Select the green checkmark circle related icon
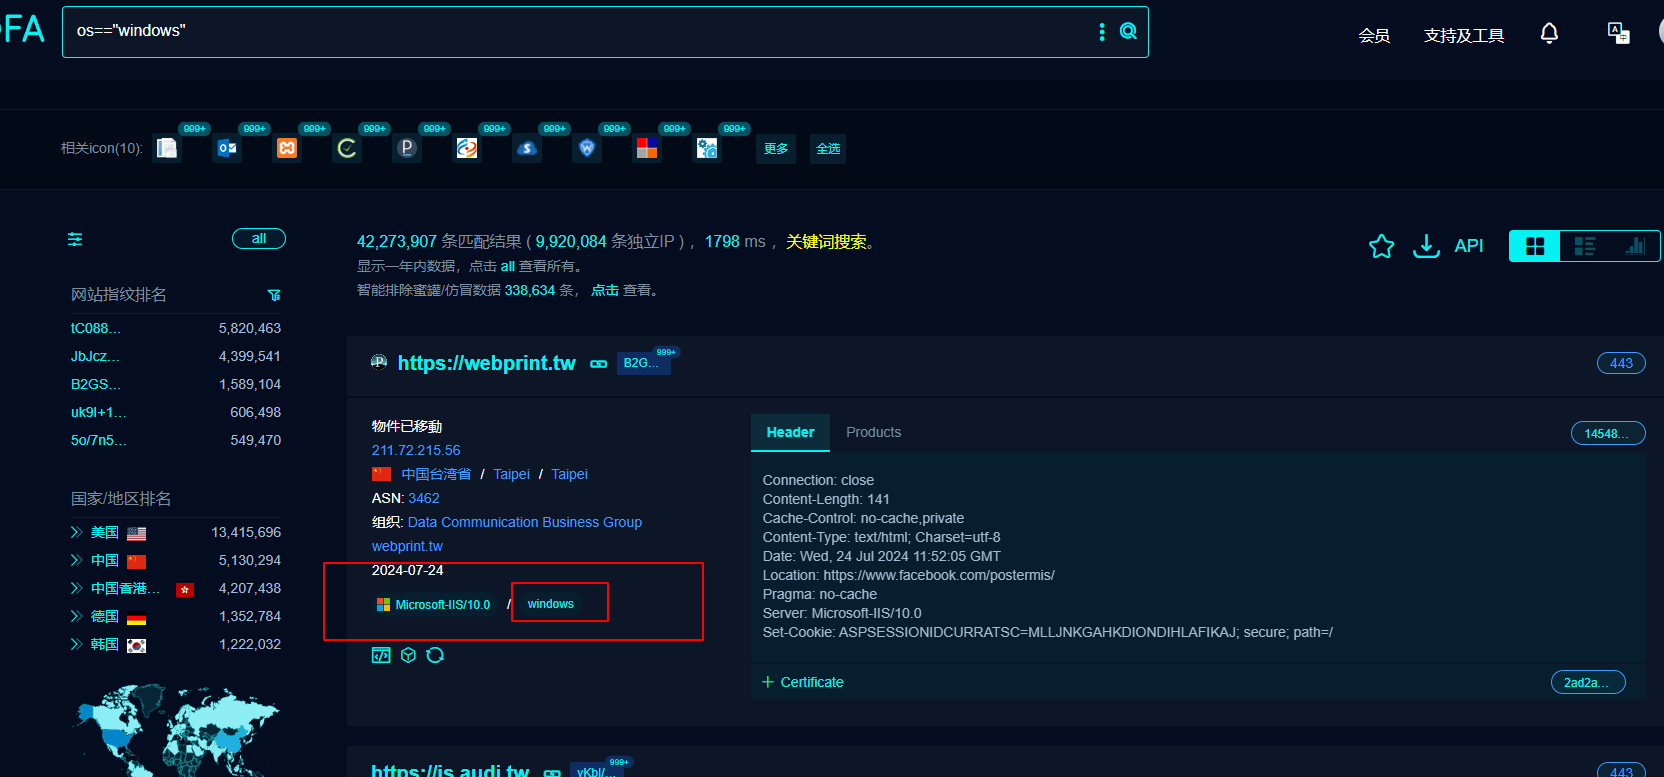1664x777 pixels. click(x=347, y=148)
